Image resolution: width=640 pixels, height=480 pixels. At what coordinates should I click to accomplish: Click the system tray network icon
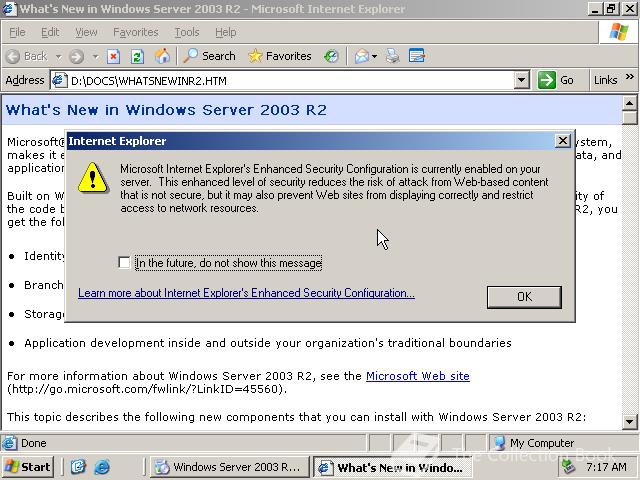click(x=569, y=467)
